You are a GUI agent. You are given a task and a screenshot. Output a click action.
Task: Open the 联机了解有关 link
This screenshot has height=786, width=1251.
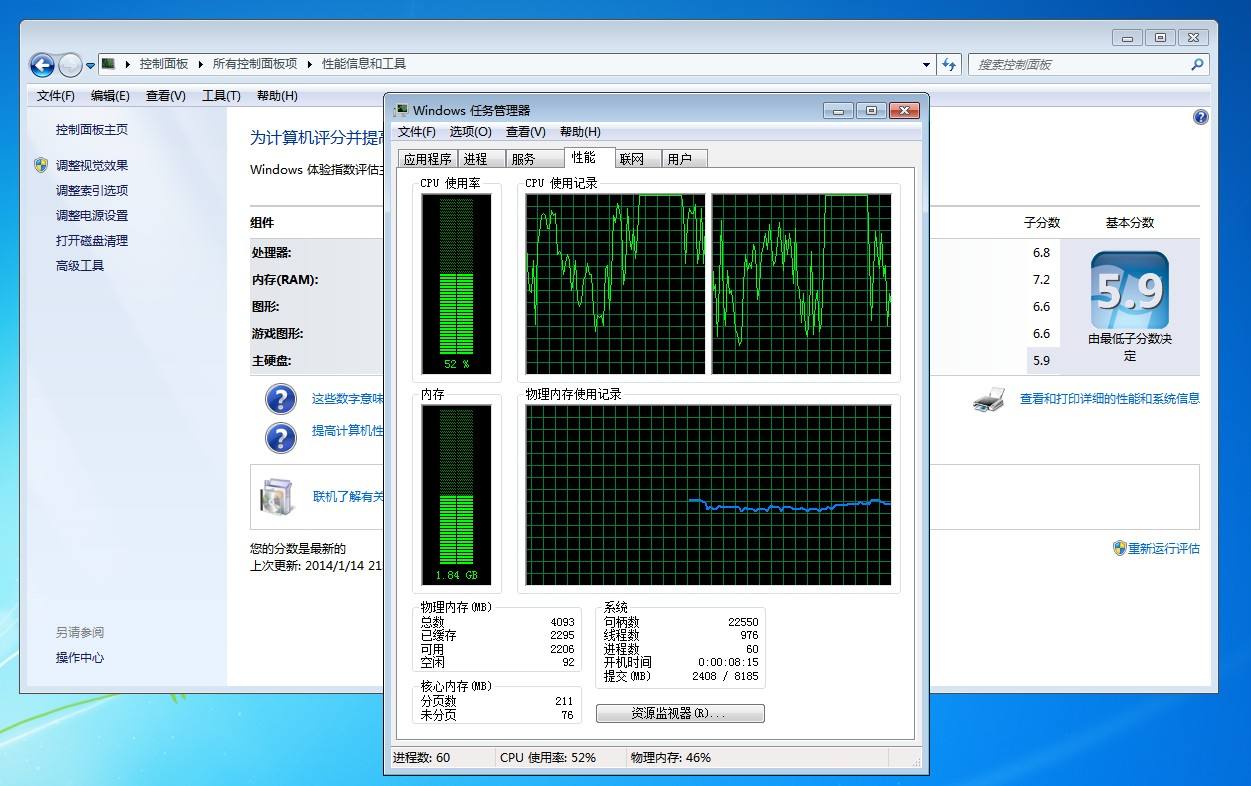pyautogui.click(x=348, y=497)
